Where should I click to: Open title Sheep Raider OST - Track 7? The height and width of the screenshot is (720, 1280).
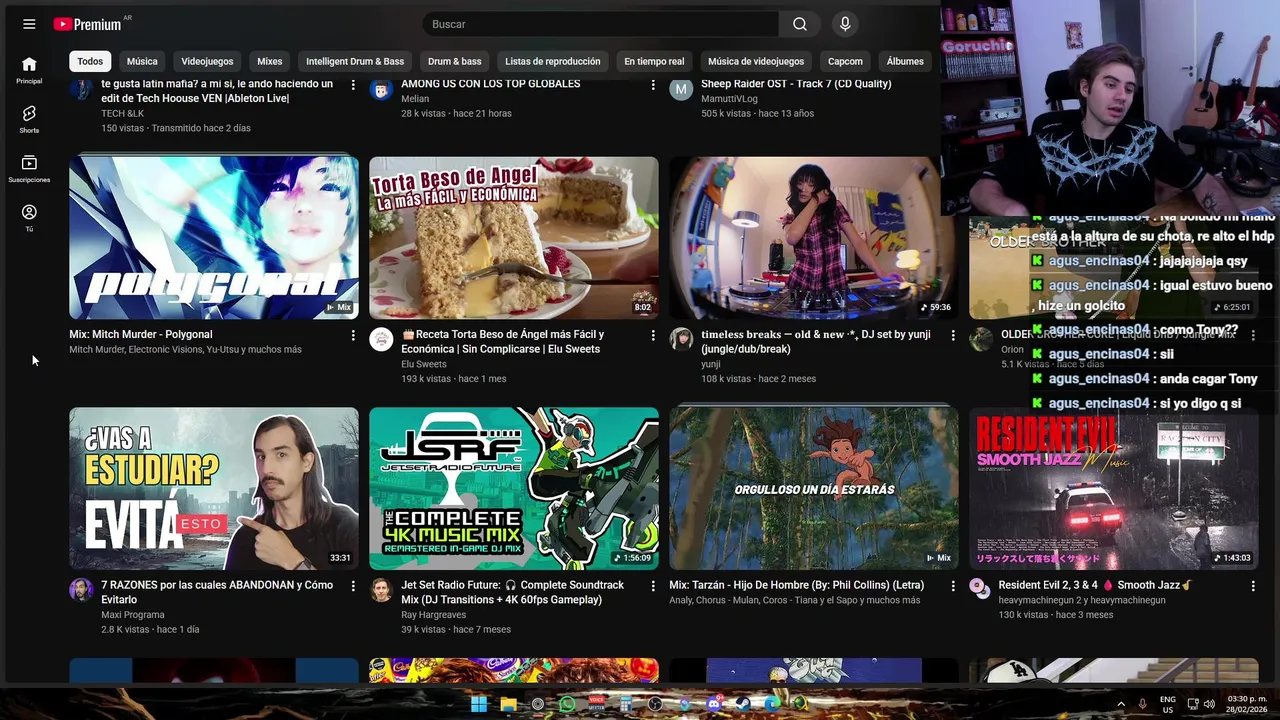796,84
